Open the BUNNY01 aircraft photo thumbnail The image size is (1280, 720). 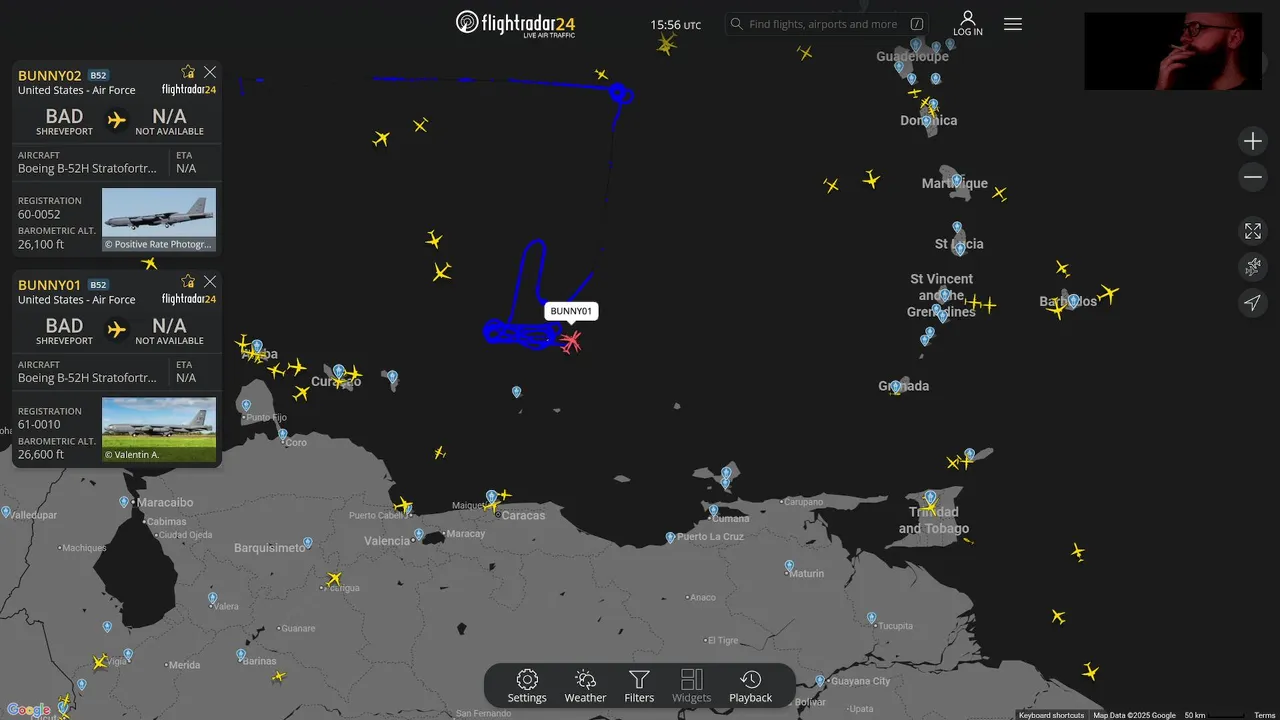click(159, 430)
